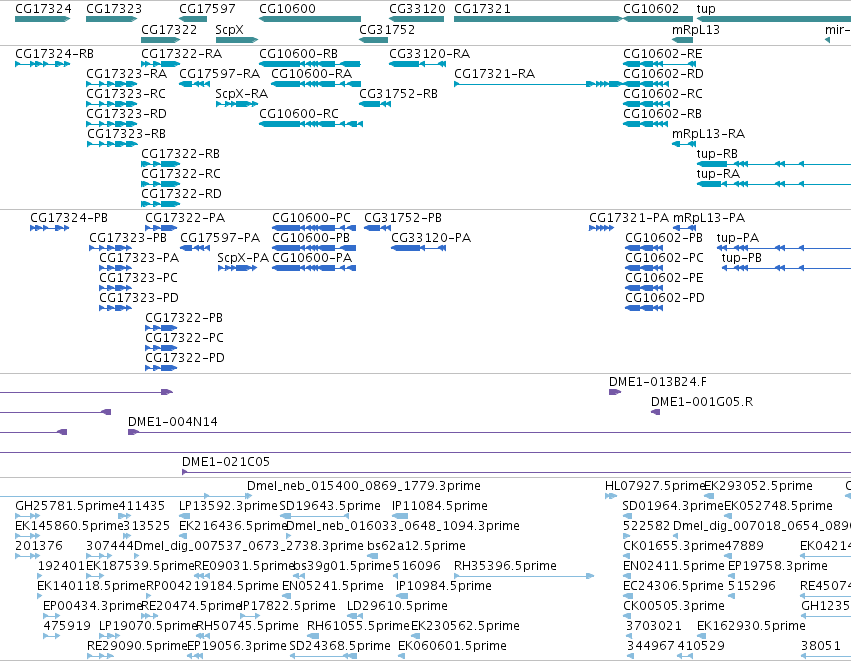Select the CG31752 gene label
The width and height of the screenshot is (851, 661).
(x=387, y=29)
